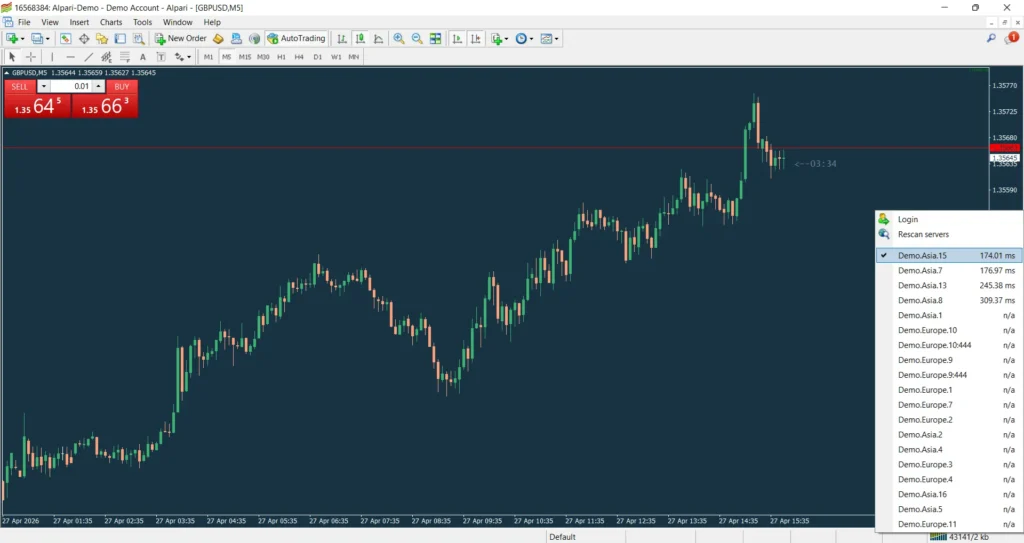Screen dimensions: 1024x543
Task: Decrease lot volume with down arrow
Action: [x=43, y=86]
